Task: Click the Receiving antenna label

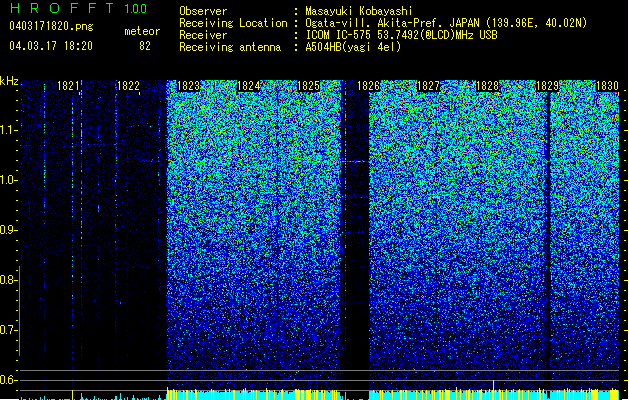Action: pos(230,47)
